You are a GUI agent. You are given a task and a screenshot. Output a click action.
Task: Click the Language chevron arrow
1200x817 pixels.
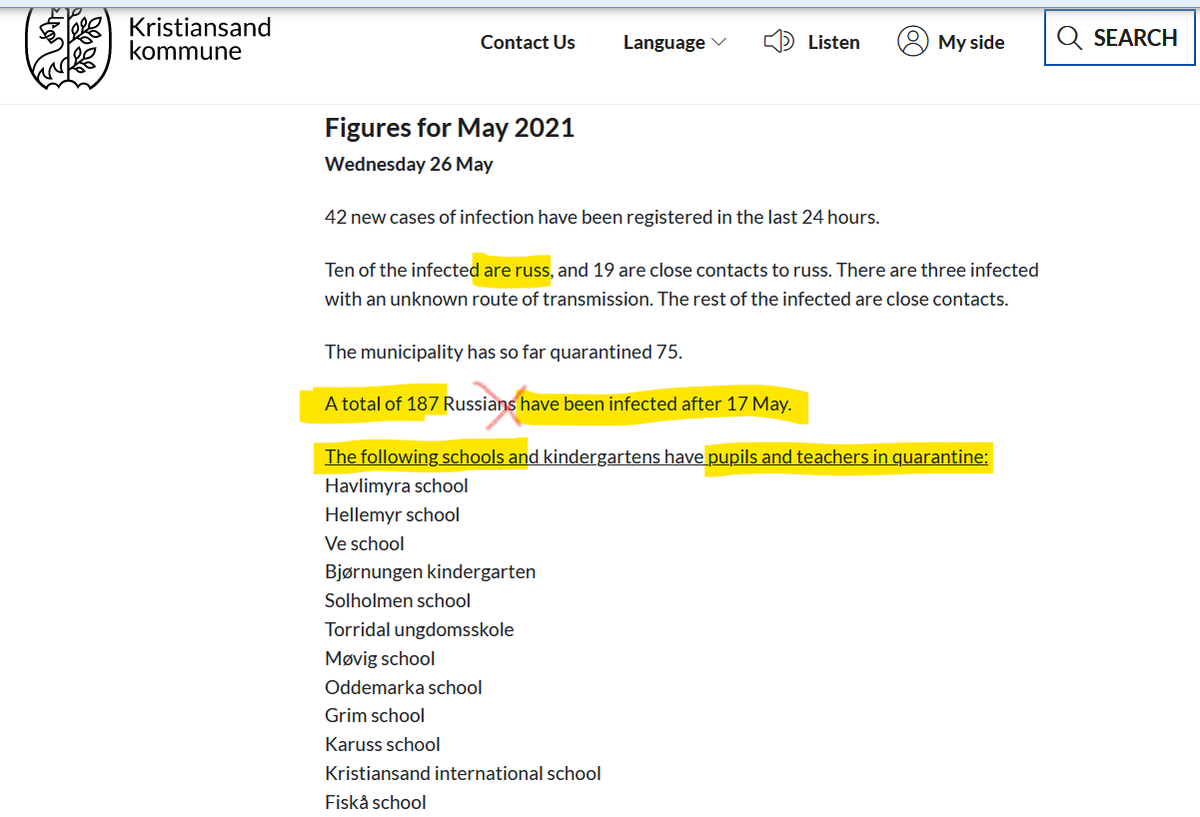click(x=718, y=42)
